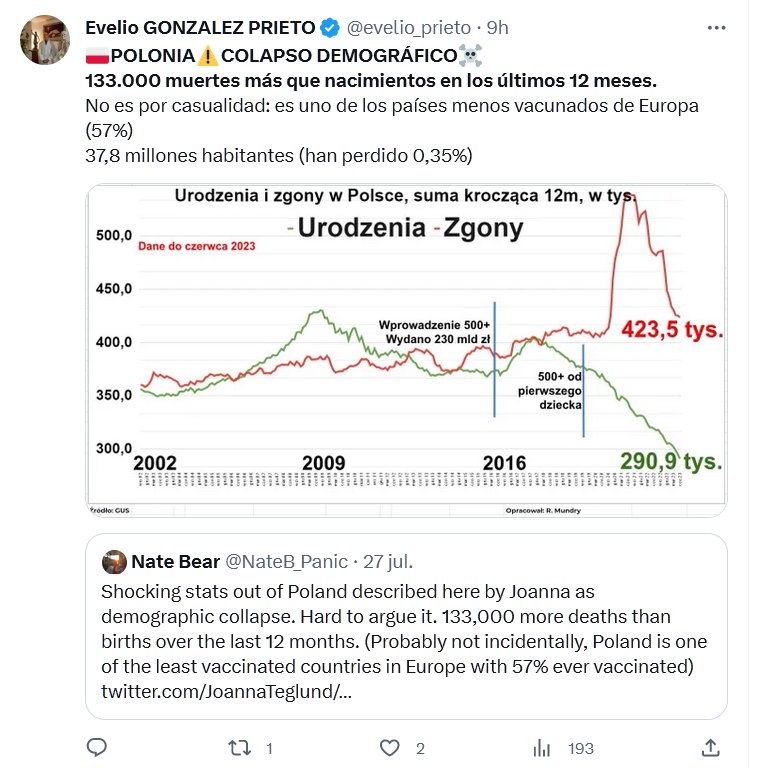Click the retweet count of 1

pos(269,748)
